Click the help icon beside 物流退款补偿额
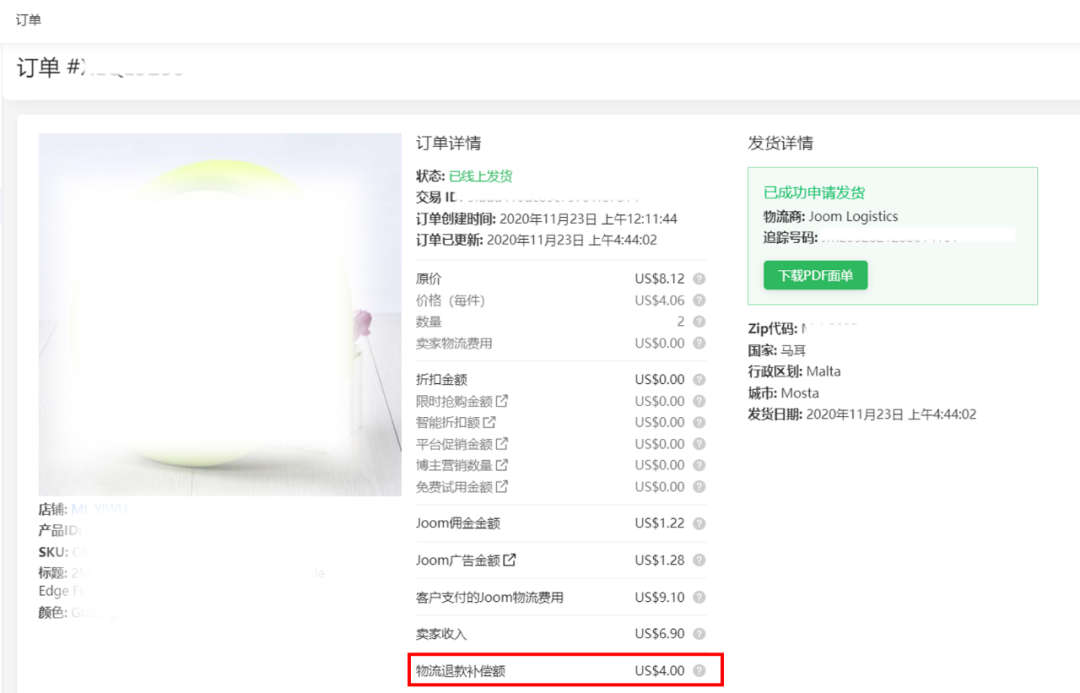The height and width of the screenshot is (693, 1080). coord(700,670)
